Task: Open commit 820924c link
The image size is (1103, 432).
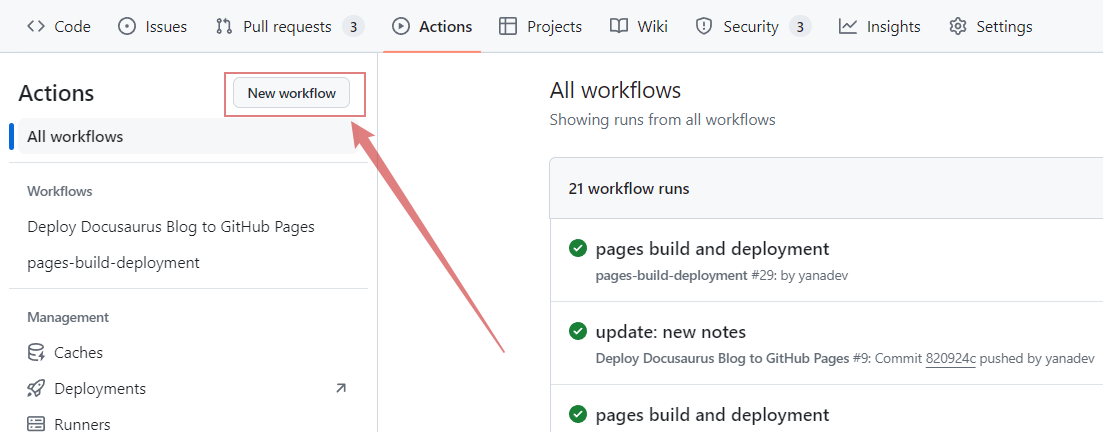Action: coord(950,358)
